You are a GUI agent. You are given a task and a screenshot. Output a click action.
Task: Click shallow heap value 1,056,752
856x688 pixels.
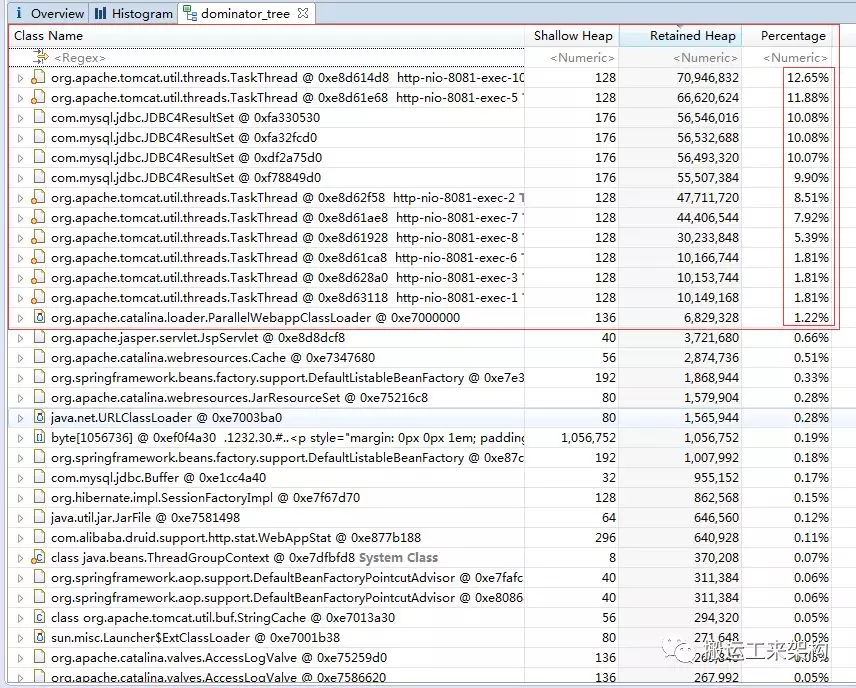[588, 438]
